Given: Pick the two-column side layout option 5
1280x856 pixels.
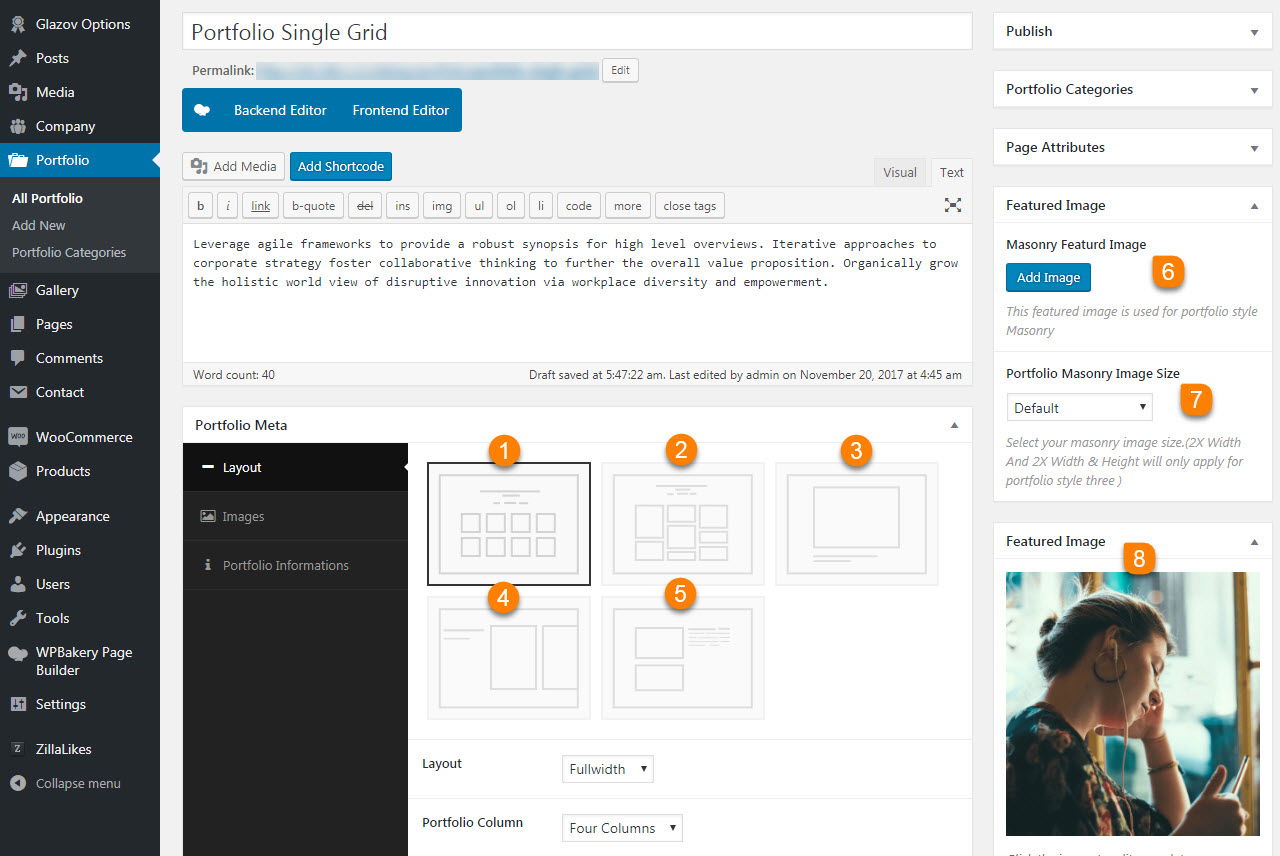Looking at the screenshot, I should click(x=682, y=657).
